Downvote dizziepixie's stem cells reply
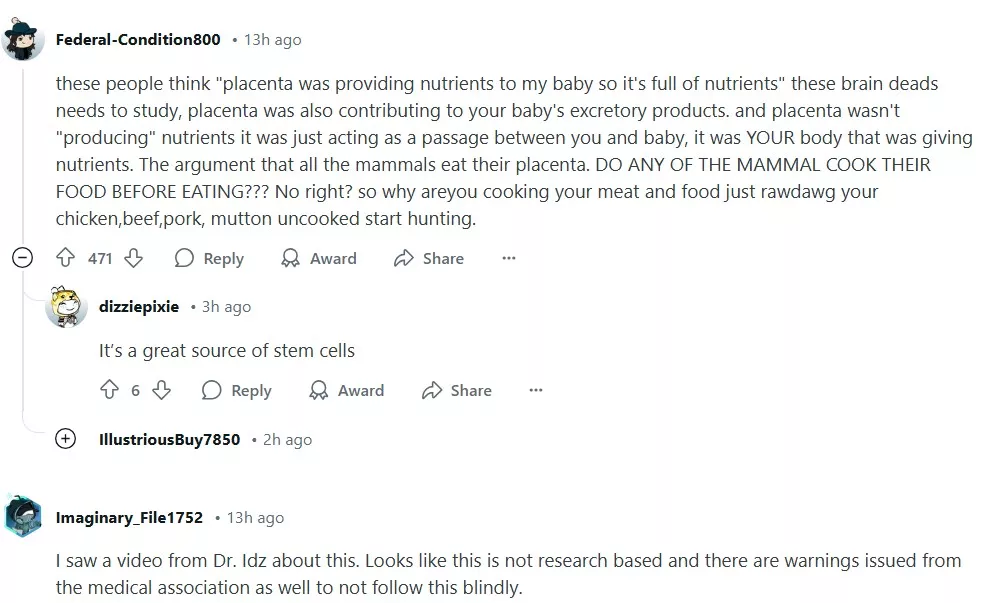The height and width of the screenshot is (603, 984). [161, 390]
